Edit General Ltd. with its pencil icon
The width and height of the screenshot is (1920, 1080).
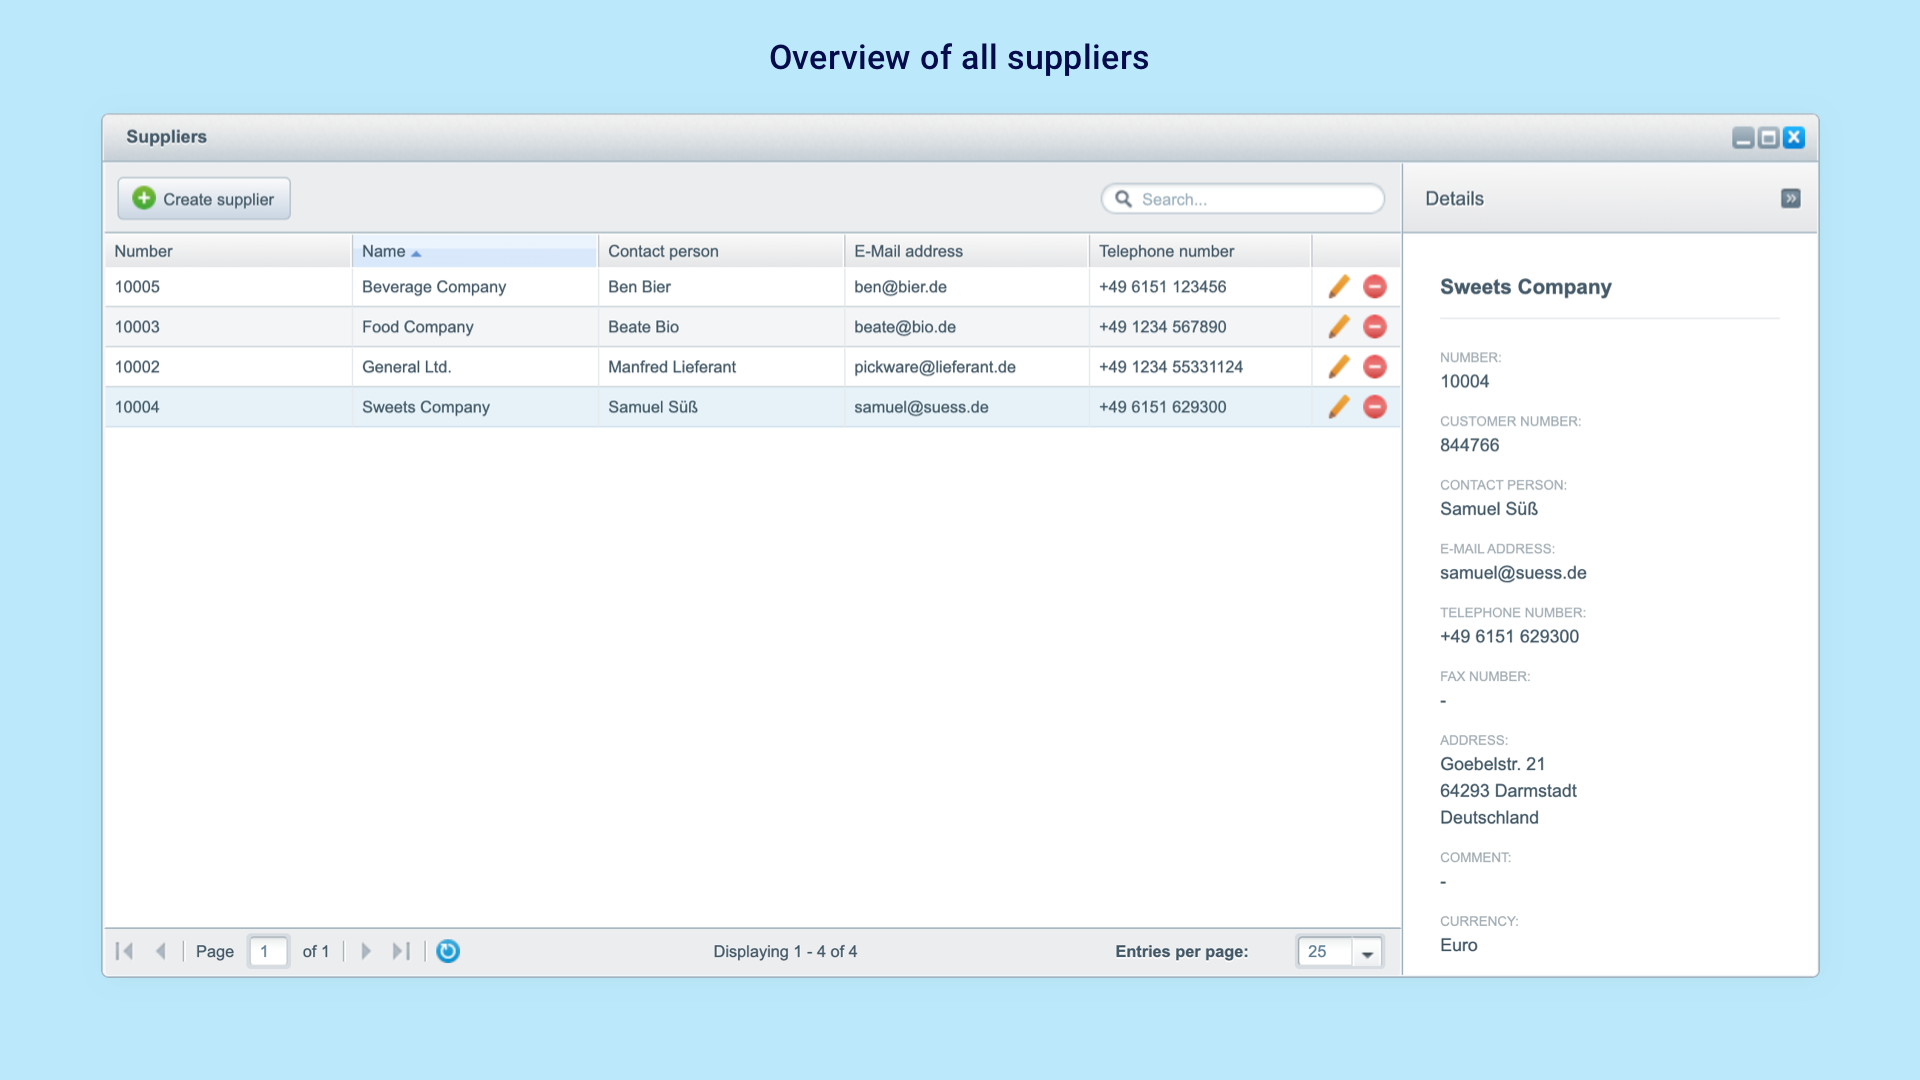(1339, 367)
